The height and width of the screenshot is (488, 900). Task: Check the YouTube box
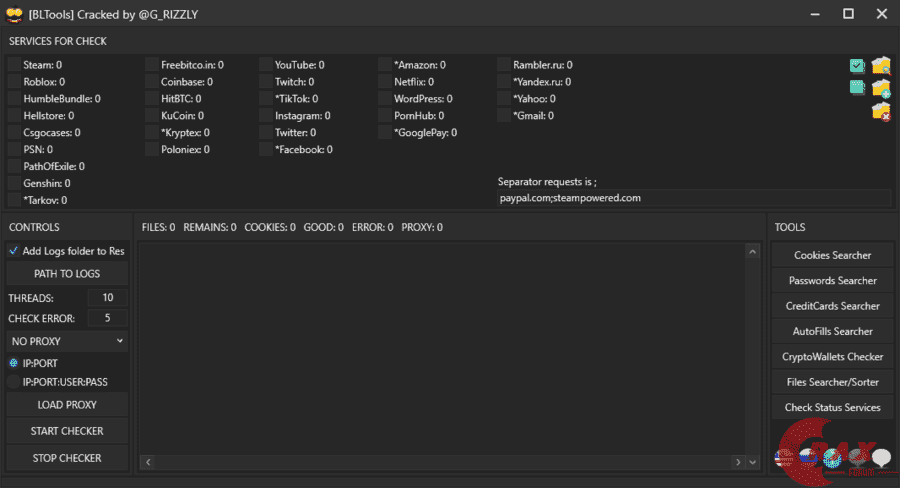tap(265, 65)
